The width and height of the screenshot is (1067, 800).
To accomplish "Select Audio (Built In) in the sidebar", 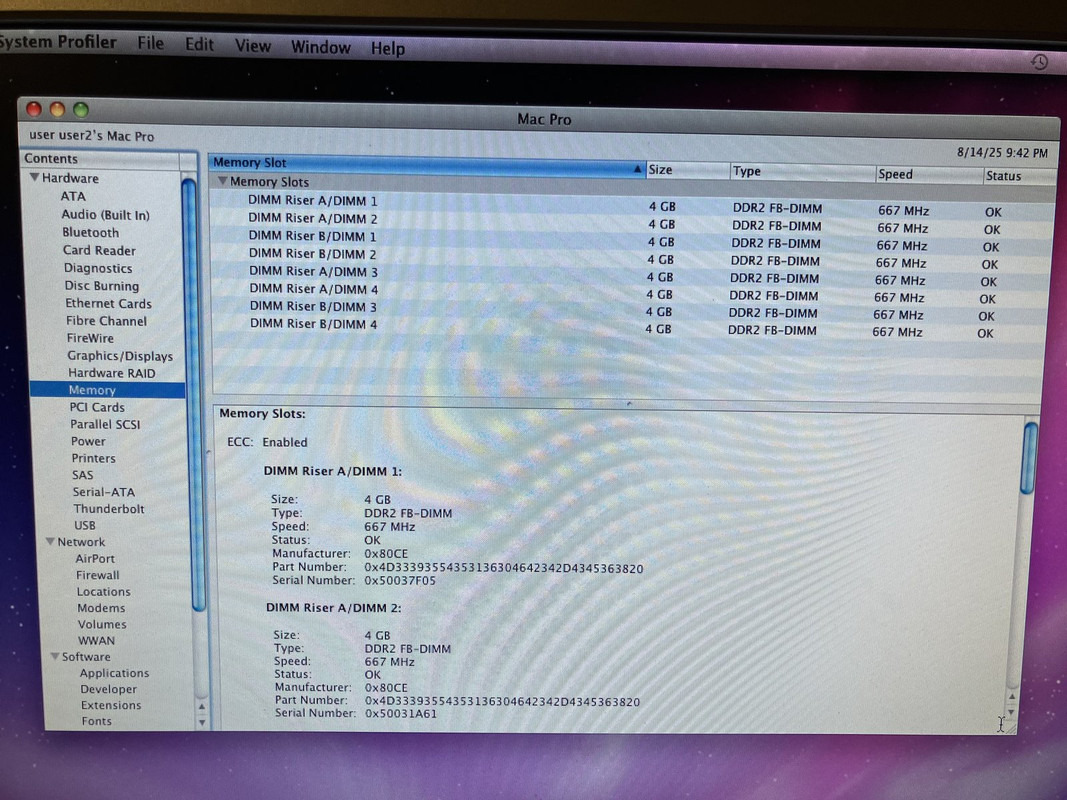I will tap(105, 214).
